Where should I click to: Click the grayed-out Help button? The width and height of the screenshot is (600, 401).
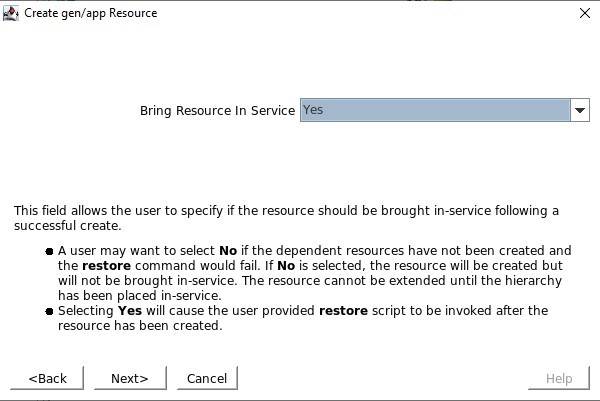(559, 378)
